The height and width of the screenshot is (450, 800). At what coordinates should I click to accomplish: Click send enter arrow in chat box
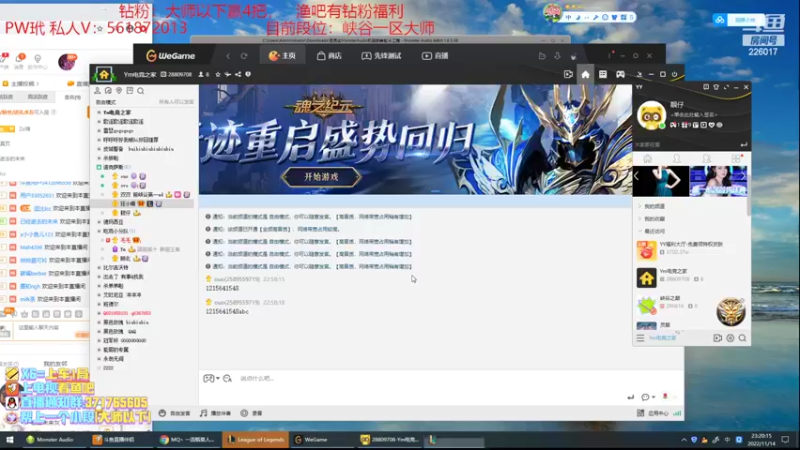(631, 397)
